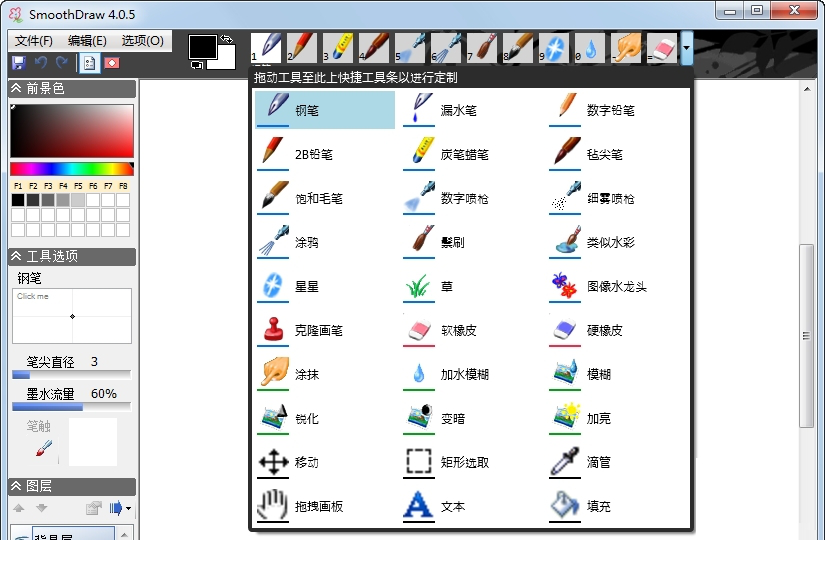Screen dimensions: 825x561
Task: Open the 编辑(E) menu
Action: click(x=87, y=41)
